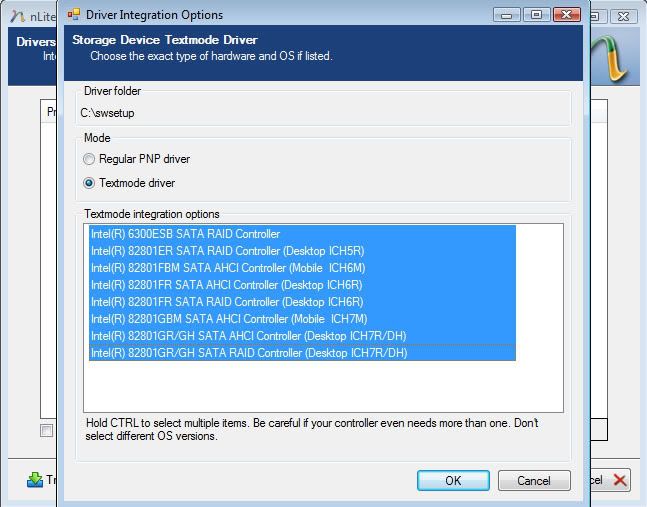Close the Driver Integration Options dialog
This screenshot has width=647, height=507.
coord(567,15)
